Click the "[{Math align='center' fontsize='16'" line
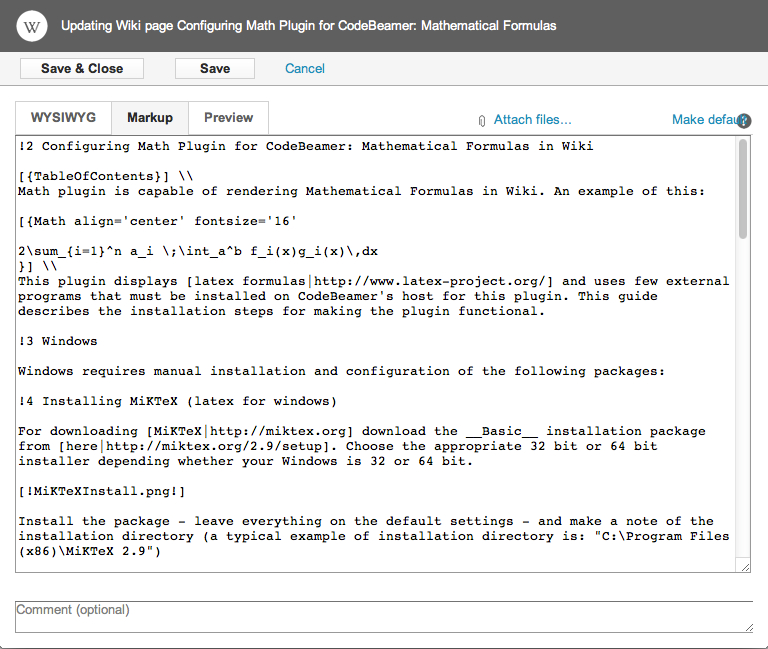The width and height of the screenshot is (768, 649). tap(157, 221)
